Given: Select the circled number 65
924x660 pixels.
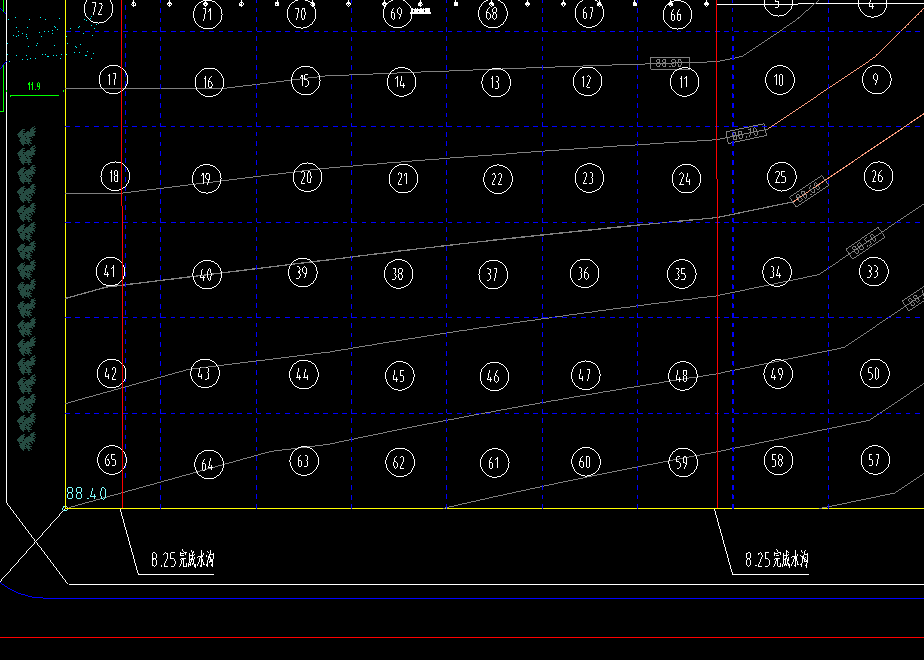Looking at the screenshot, I should tap(111, 460).
